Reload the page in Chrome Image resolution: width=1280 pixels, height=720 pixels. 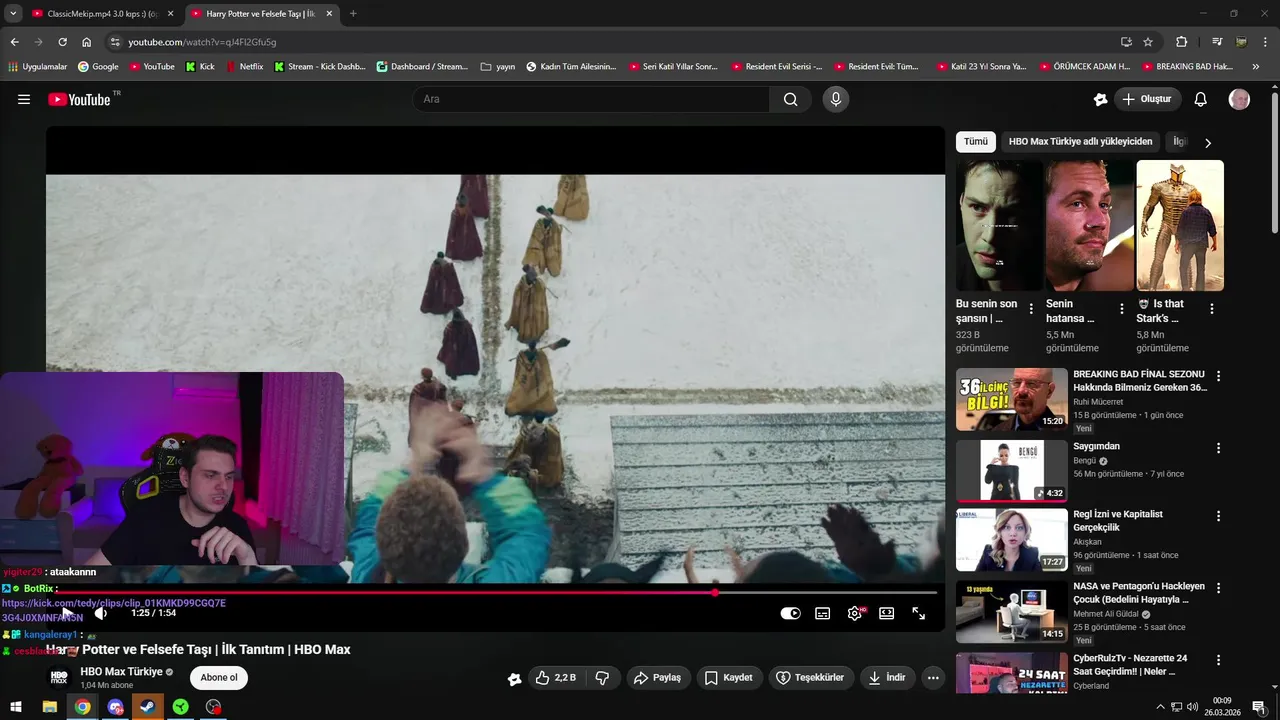pyautogui.click(x=62, y=42)
